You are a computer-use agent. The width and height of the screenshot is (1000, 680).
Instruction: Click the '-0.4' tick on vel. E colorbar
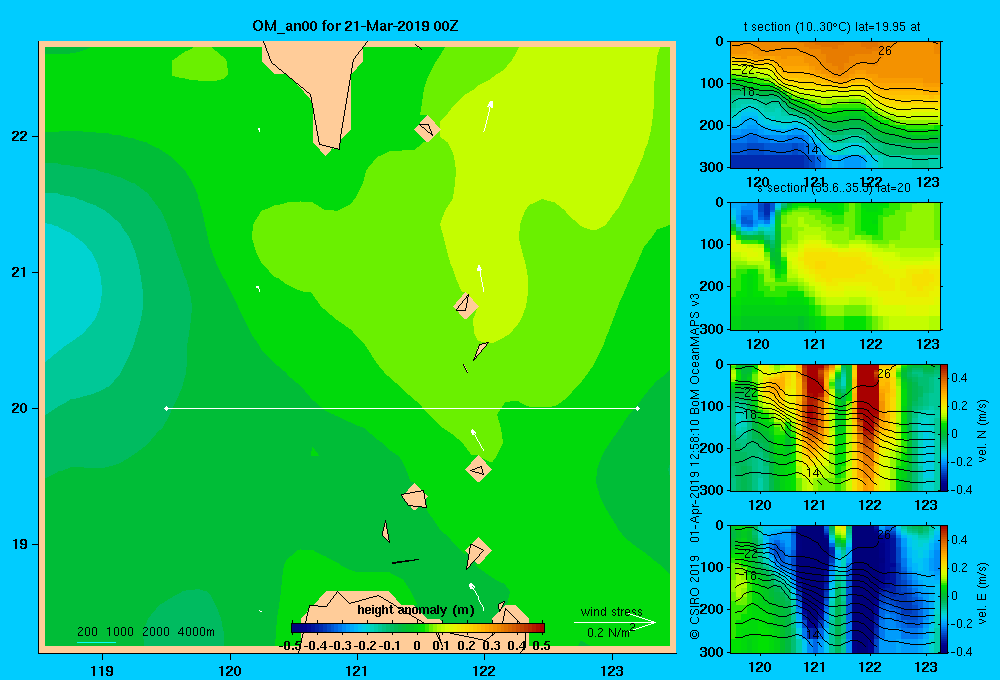960,651
